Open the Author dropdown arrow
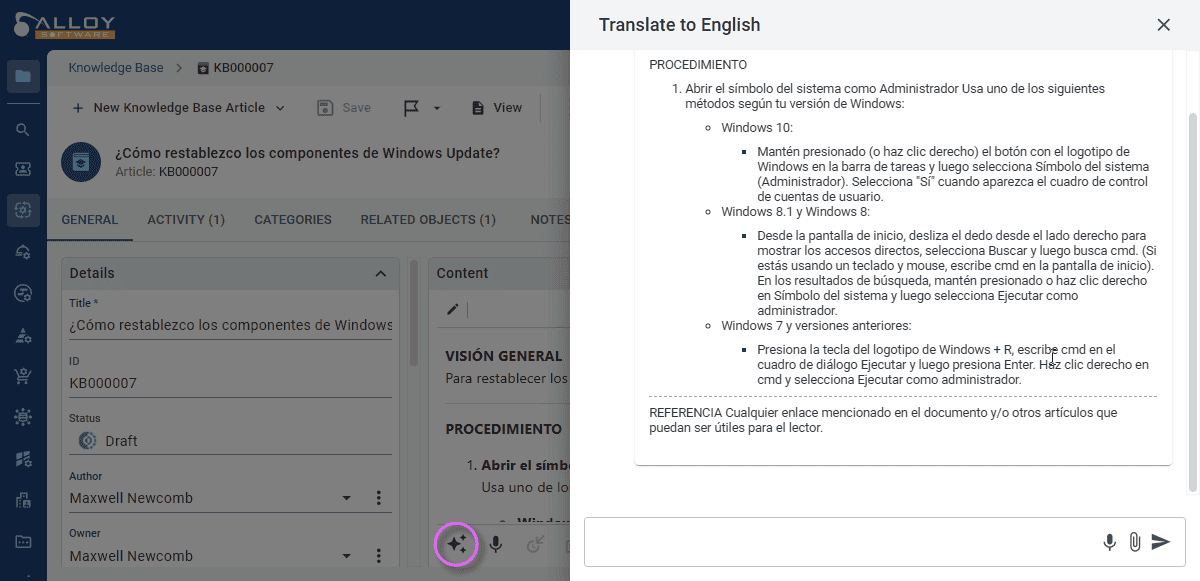Image resolution: width=1200 pixels, height=581 pixels. [x=347, y=498]
